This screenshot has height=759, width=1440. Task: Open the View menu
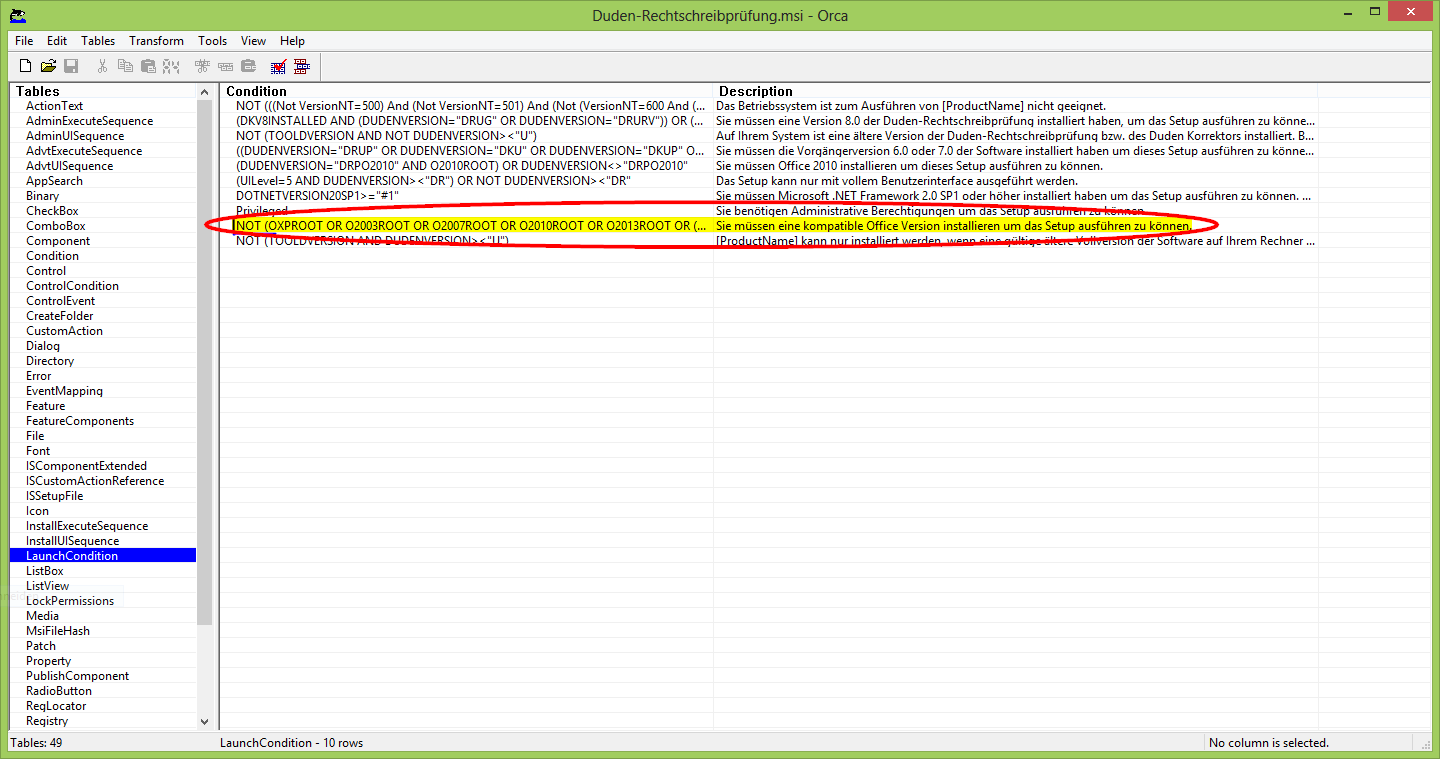(x=253, y=41)
